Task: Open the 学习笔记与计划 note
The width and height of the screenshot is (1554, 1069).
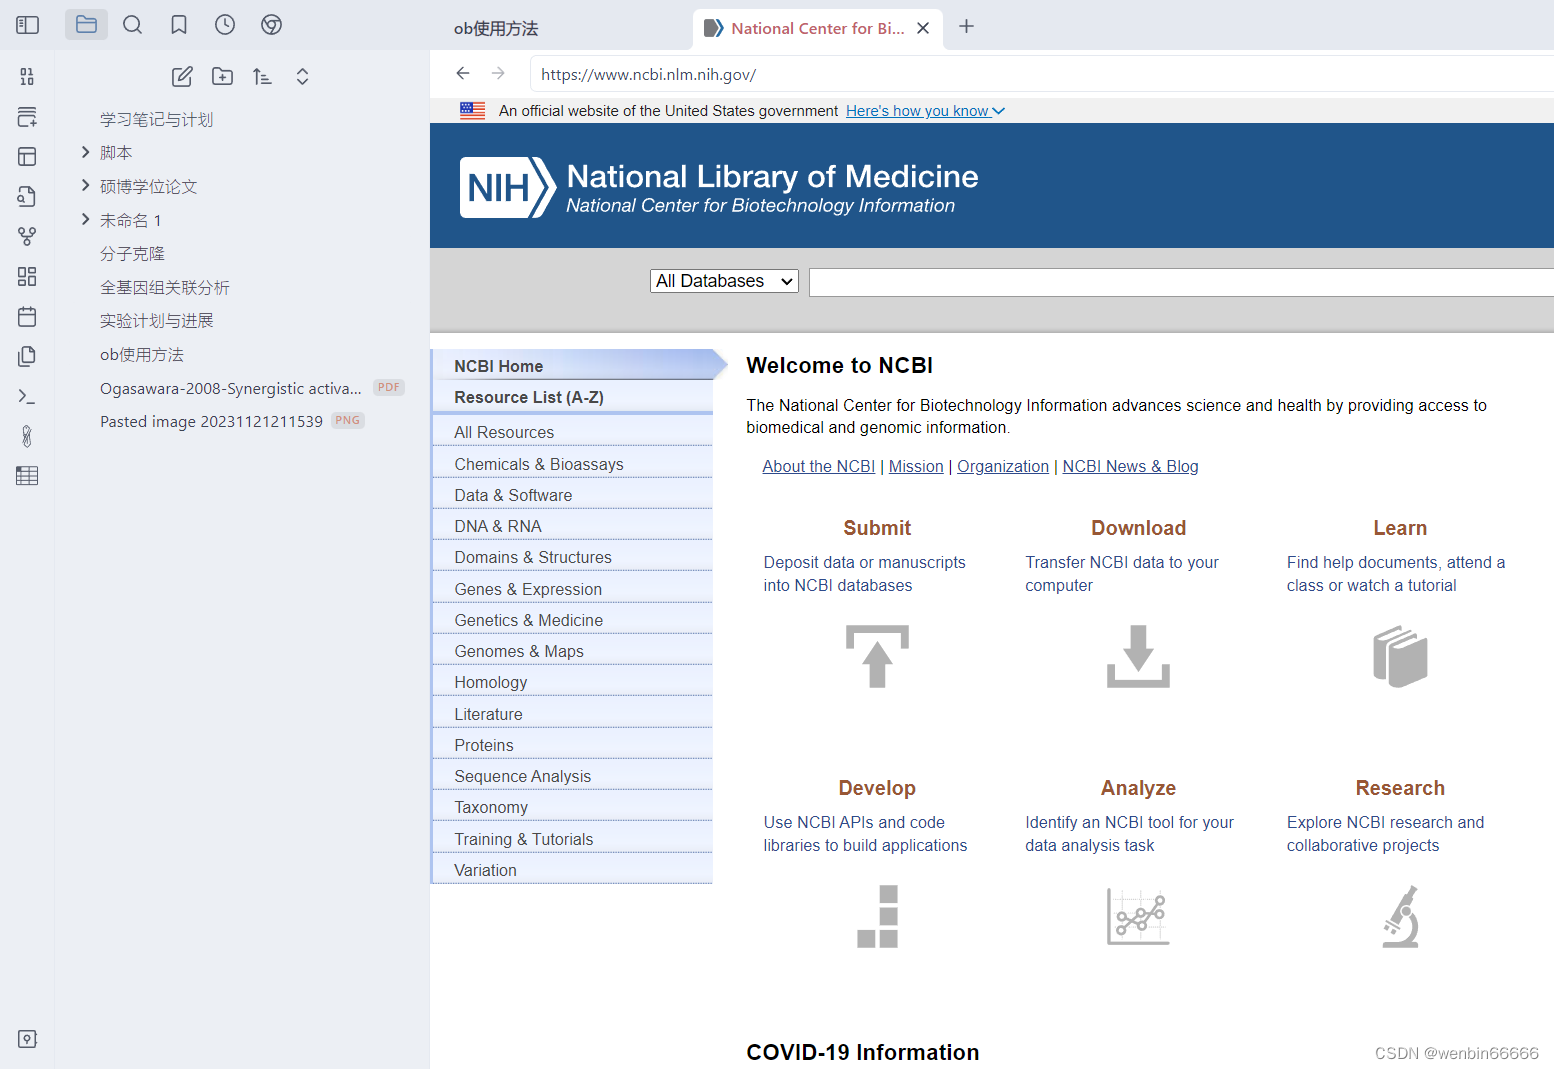Action: tap(156, 119)
